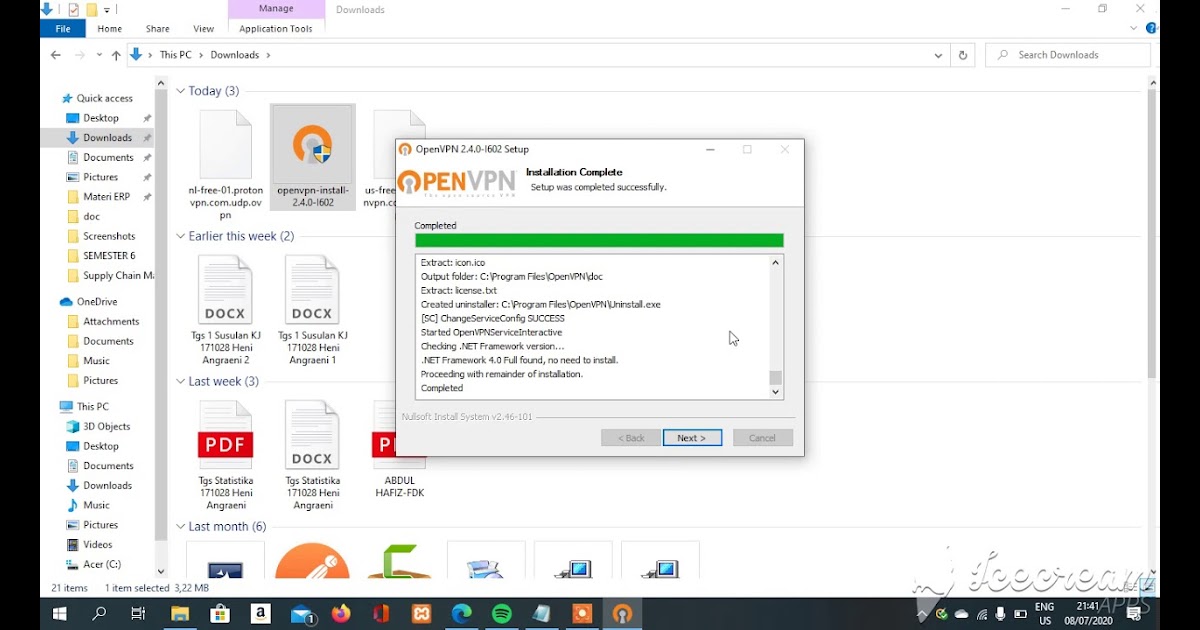Collapse the Last week group
Image resolution: width=1200 pixels, height=630 pixels.
[x=181, y=381]
